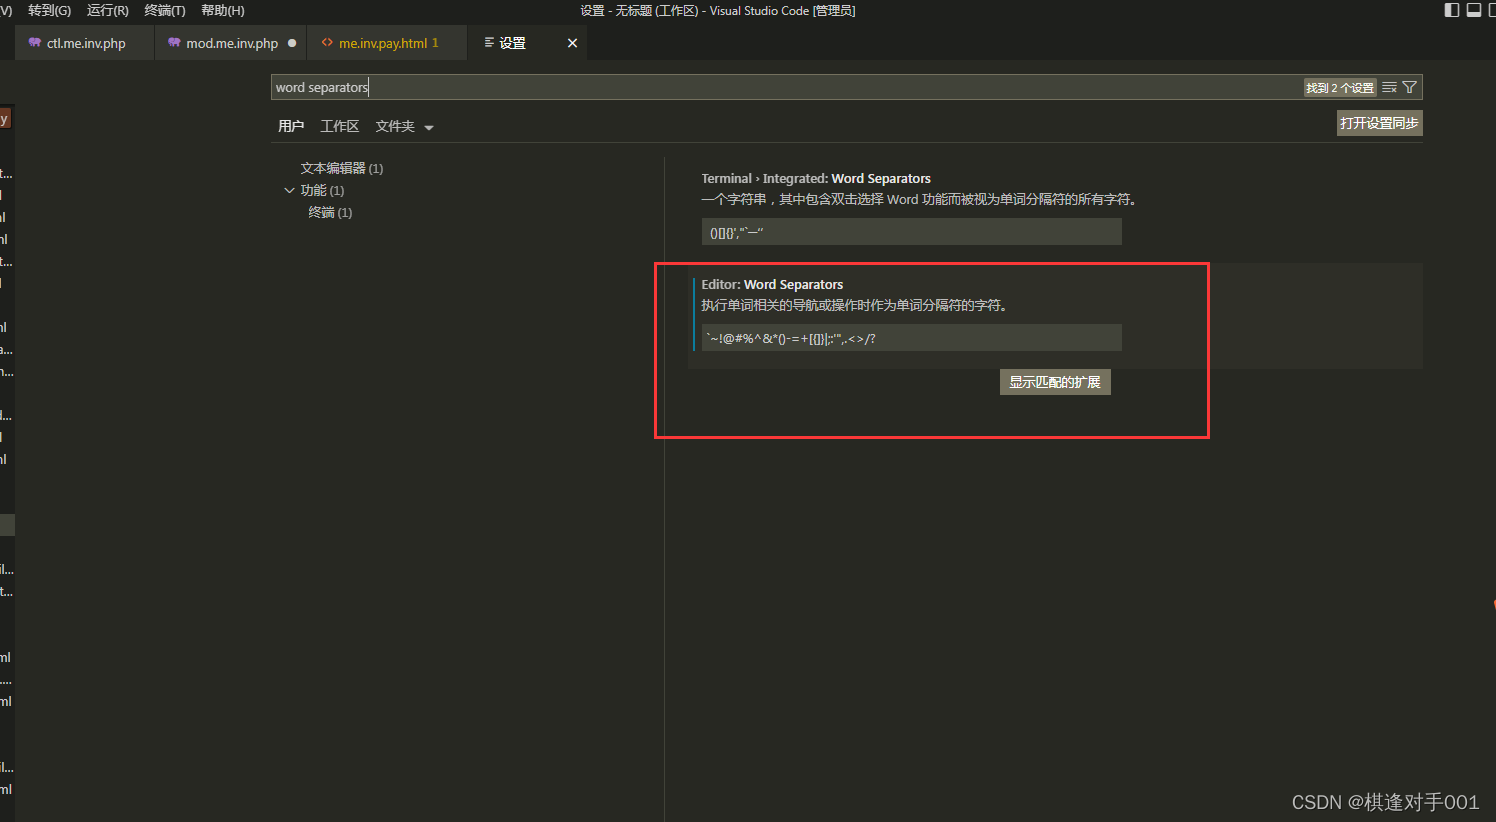Collapse the 功能 (1) tree section
The width and height of the screenshot is (1496, 822).
point(290,190)
